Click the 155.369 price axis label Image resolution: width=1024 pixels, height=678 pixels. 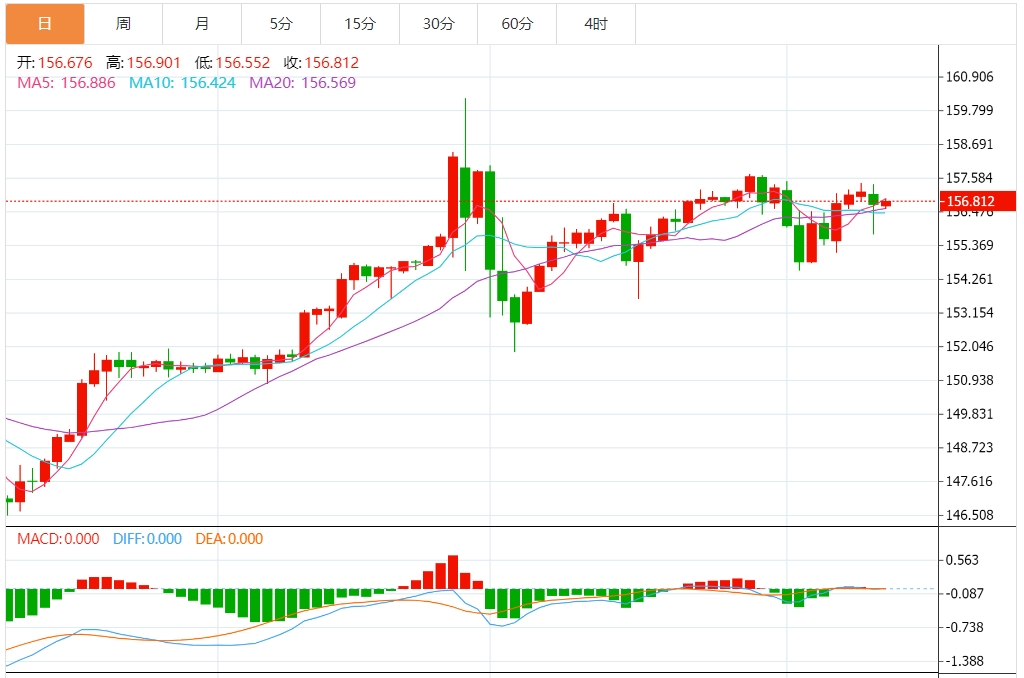[x=970, y=246]
